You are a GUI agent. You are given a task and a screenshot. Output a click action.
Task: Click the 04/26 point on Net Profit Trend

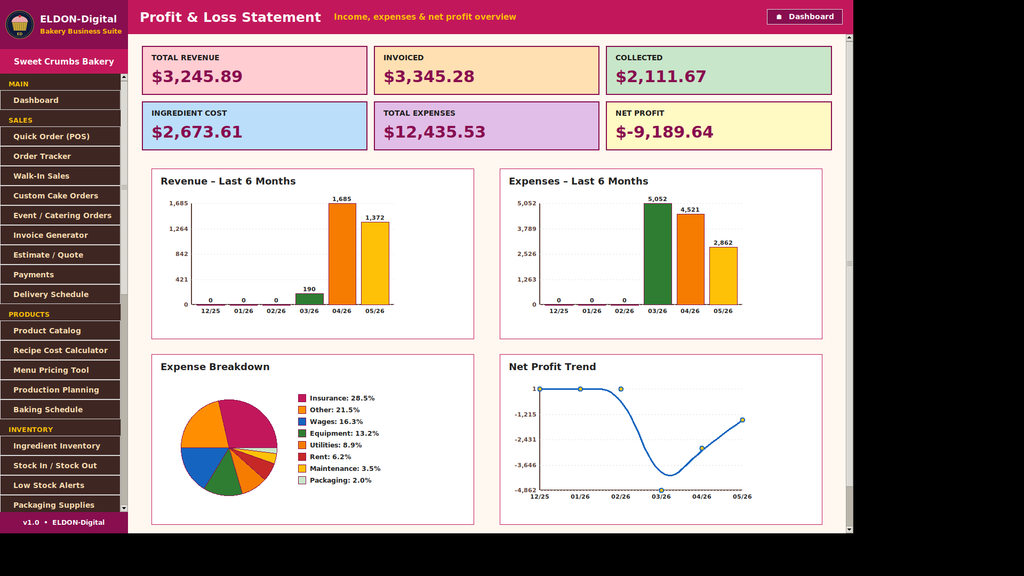702,448
